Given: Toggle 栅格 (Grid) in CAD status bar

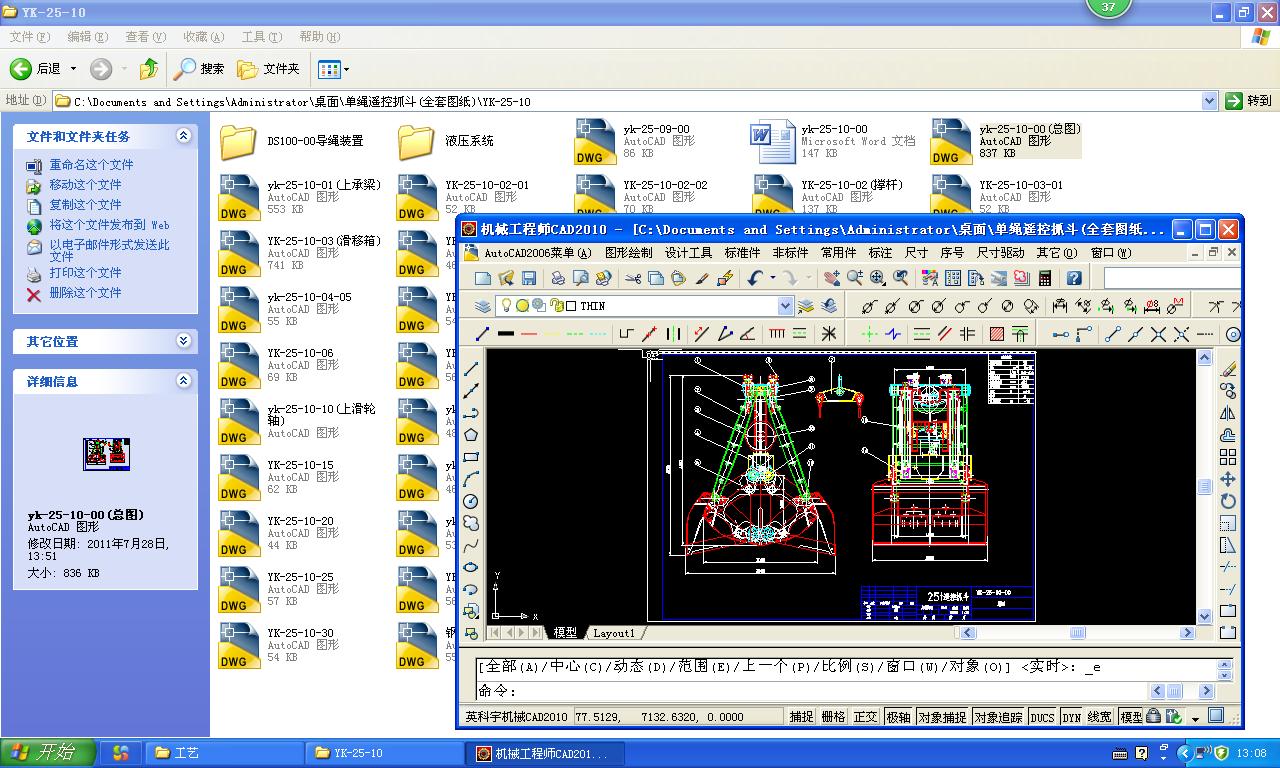Looking at the screenshot, I should click(x=833, y=717).
